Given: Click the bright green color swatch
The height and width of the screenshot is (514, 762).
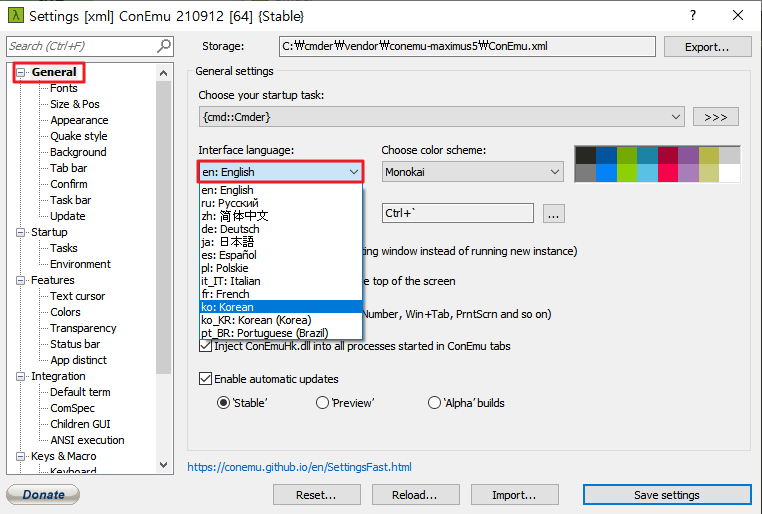Looking at the screenshot, I should click(627, 172).
